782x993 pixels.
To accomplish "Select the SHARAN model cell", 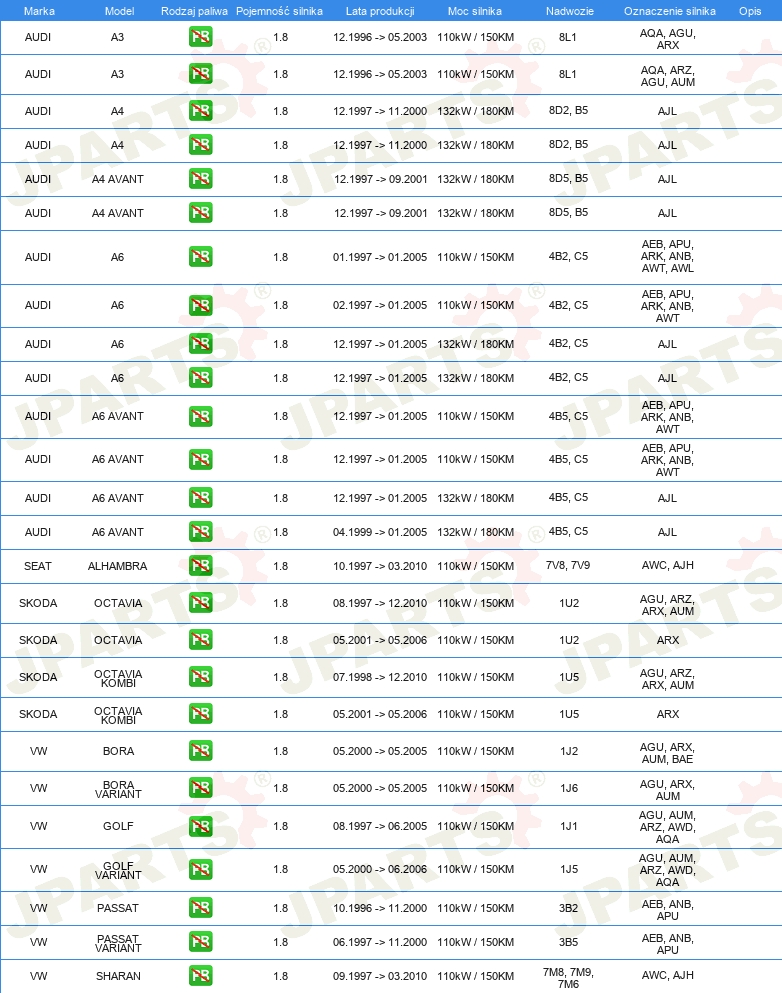I will click(118, 977).
